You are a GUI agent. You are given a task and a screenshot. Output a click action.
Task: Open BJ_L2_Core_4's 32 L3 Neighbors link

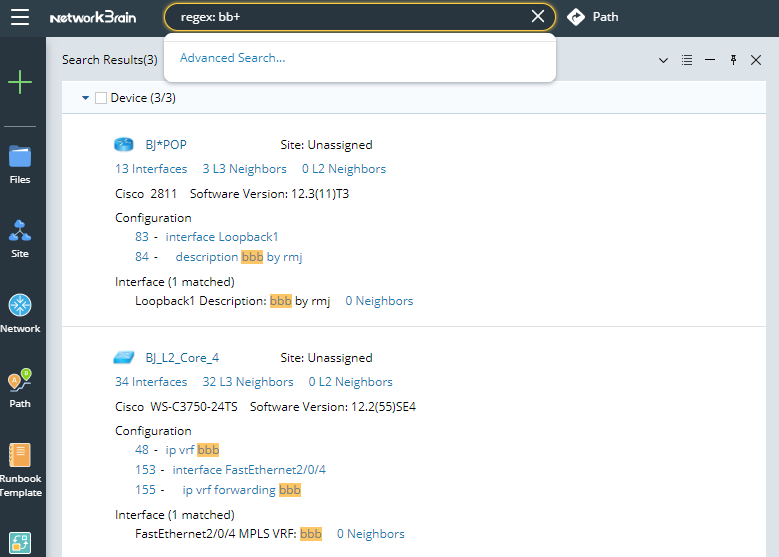pos(248,382)
